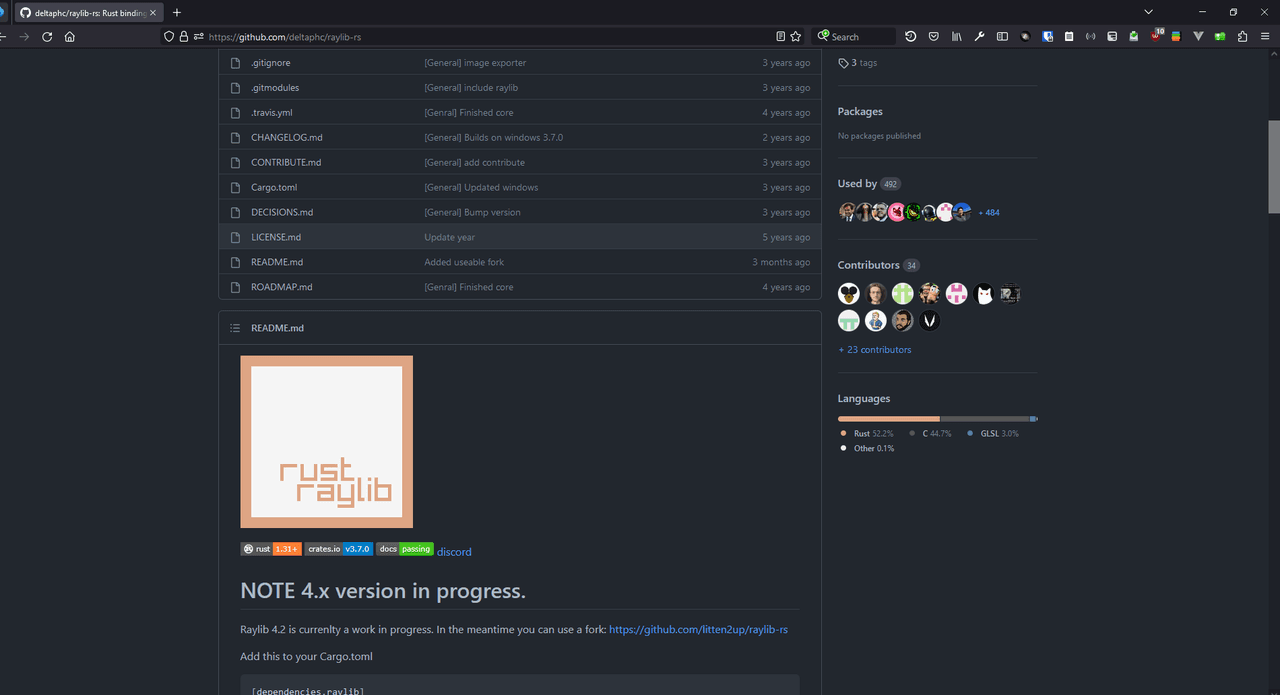This screenshot has width=1280, height=695.
Task: Toggle the Firefox sidebar icon
Action: point(1002,36)
